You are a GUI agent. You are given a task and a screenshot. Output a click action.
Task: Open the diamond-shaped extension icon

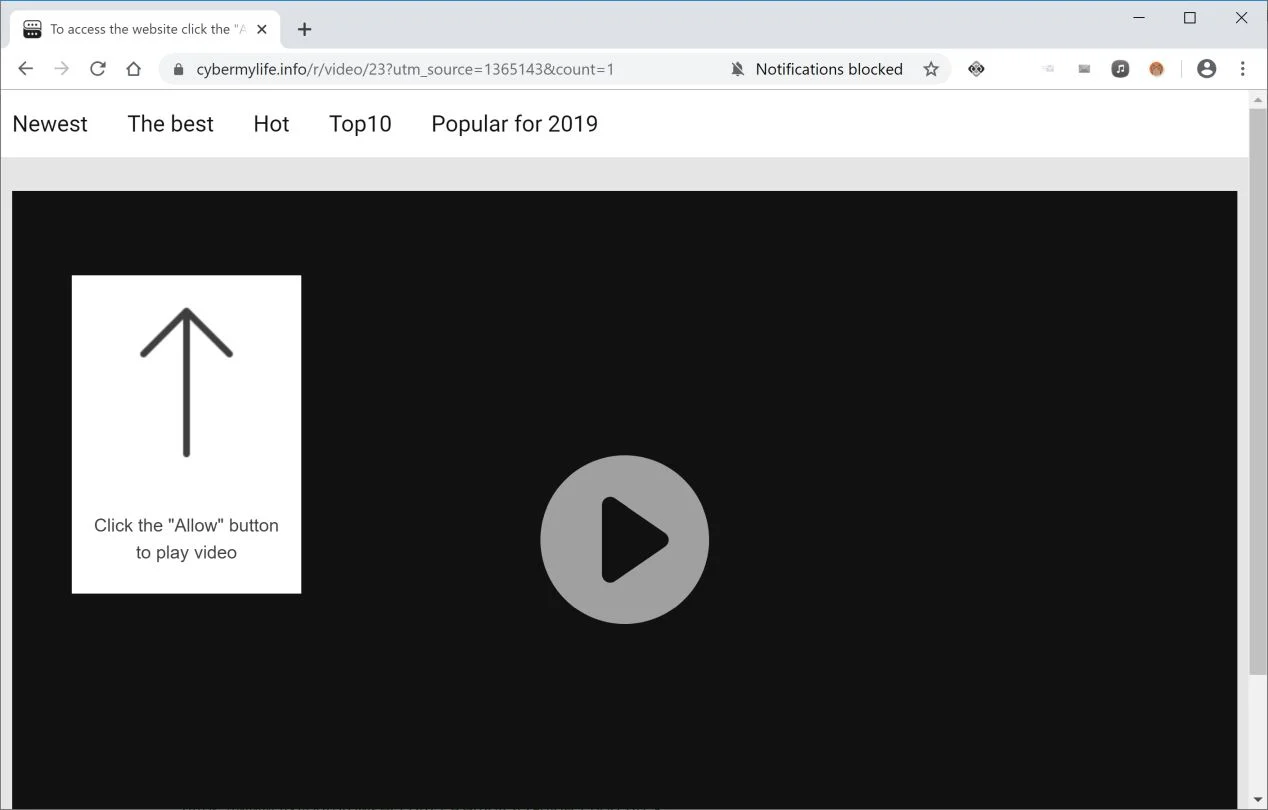point(976,69)
